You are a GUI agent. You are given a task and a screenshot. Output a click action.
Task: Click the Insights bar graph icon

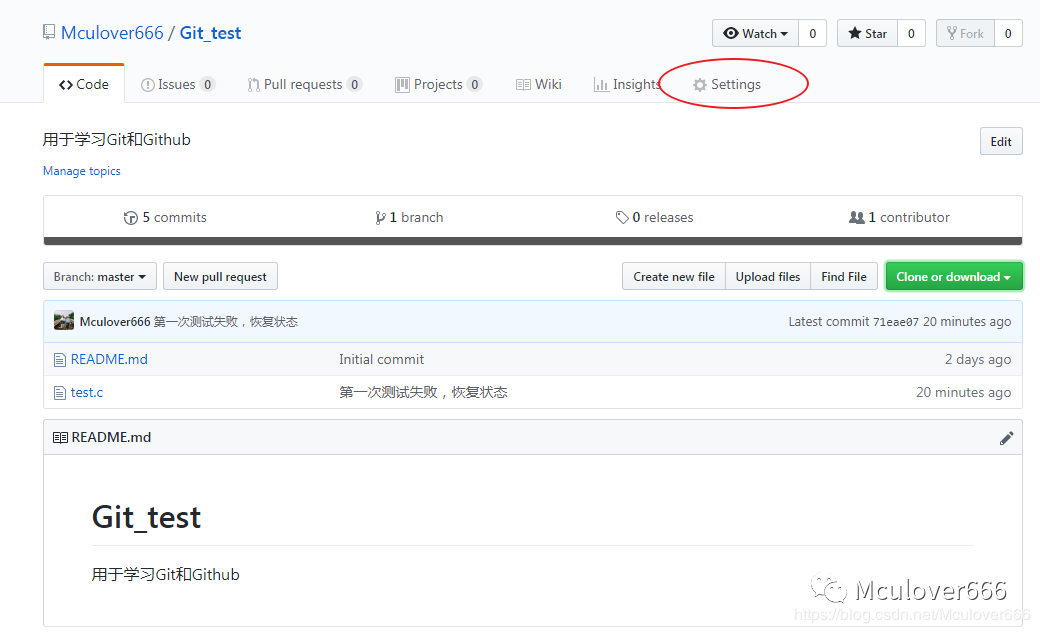(x=601, y=85)
